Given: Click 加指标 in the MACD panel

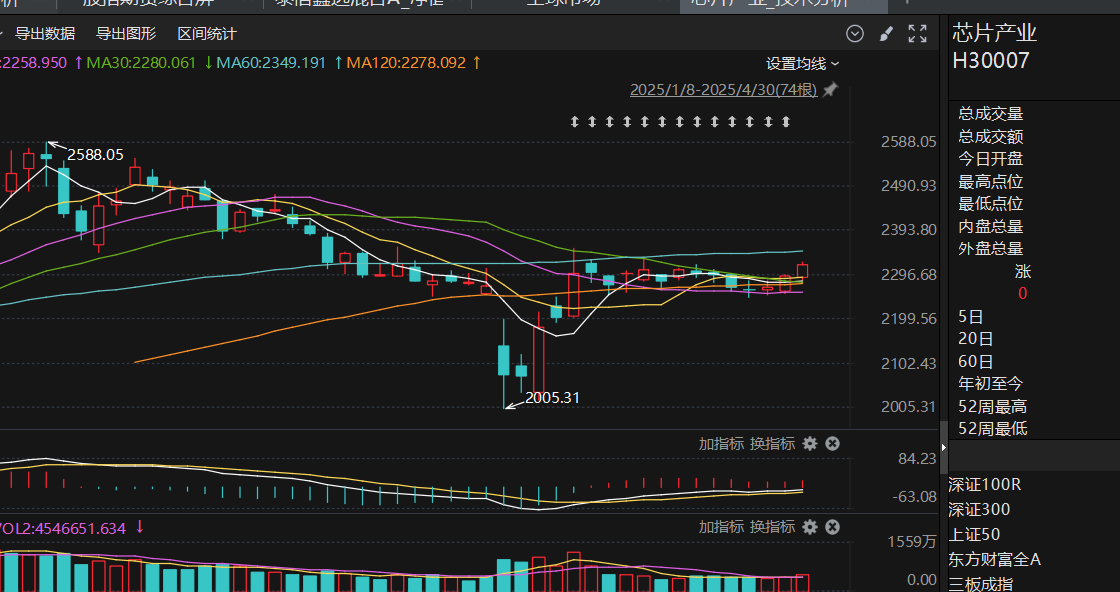Looking at the screenshot, I should click(721, 443).
